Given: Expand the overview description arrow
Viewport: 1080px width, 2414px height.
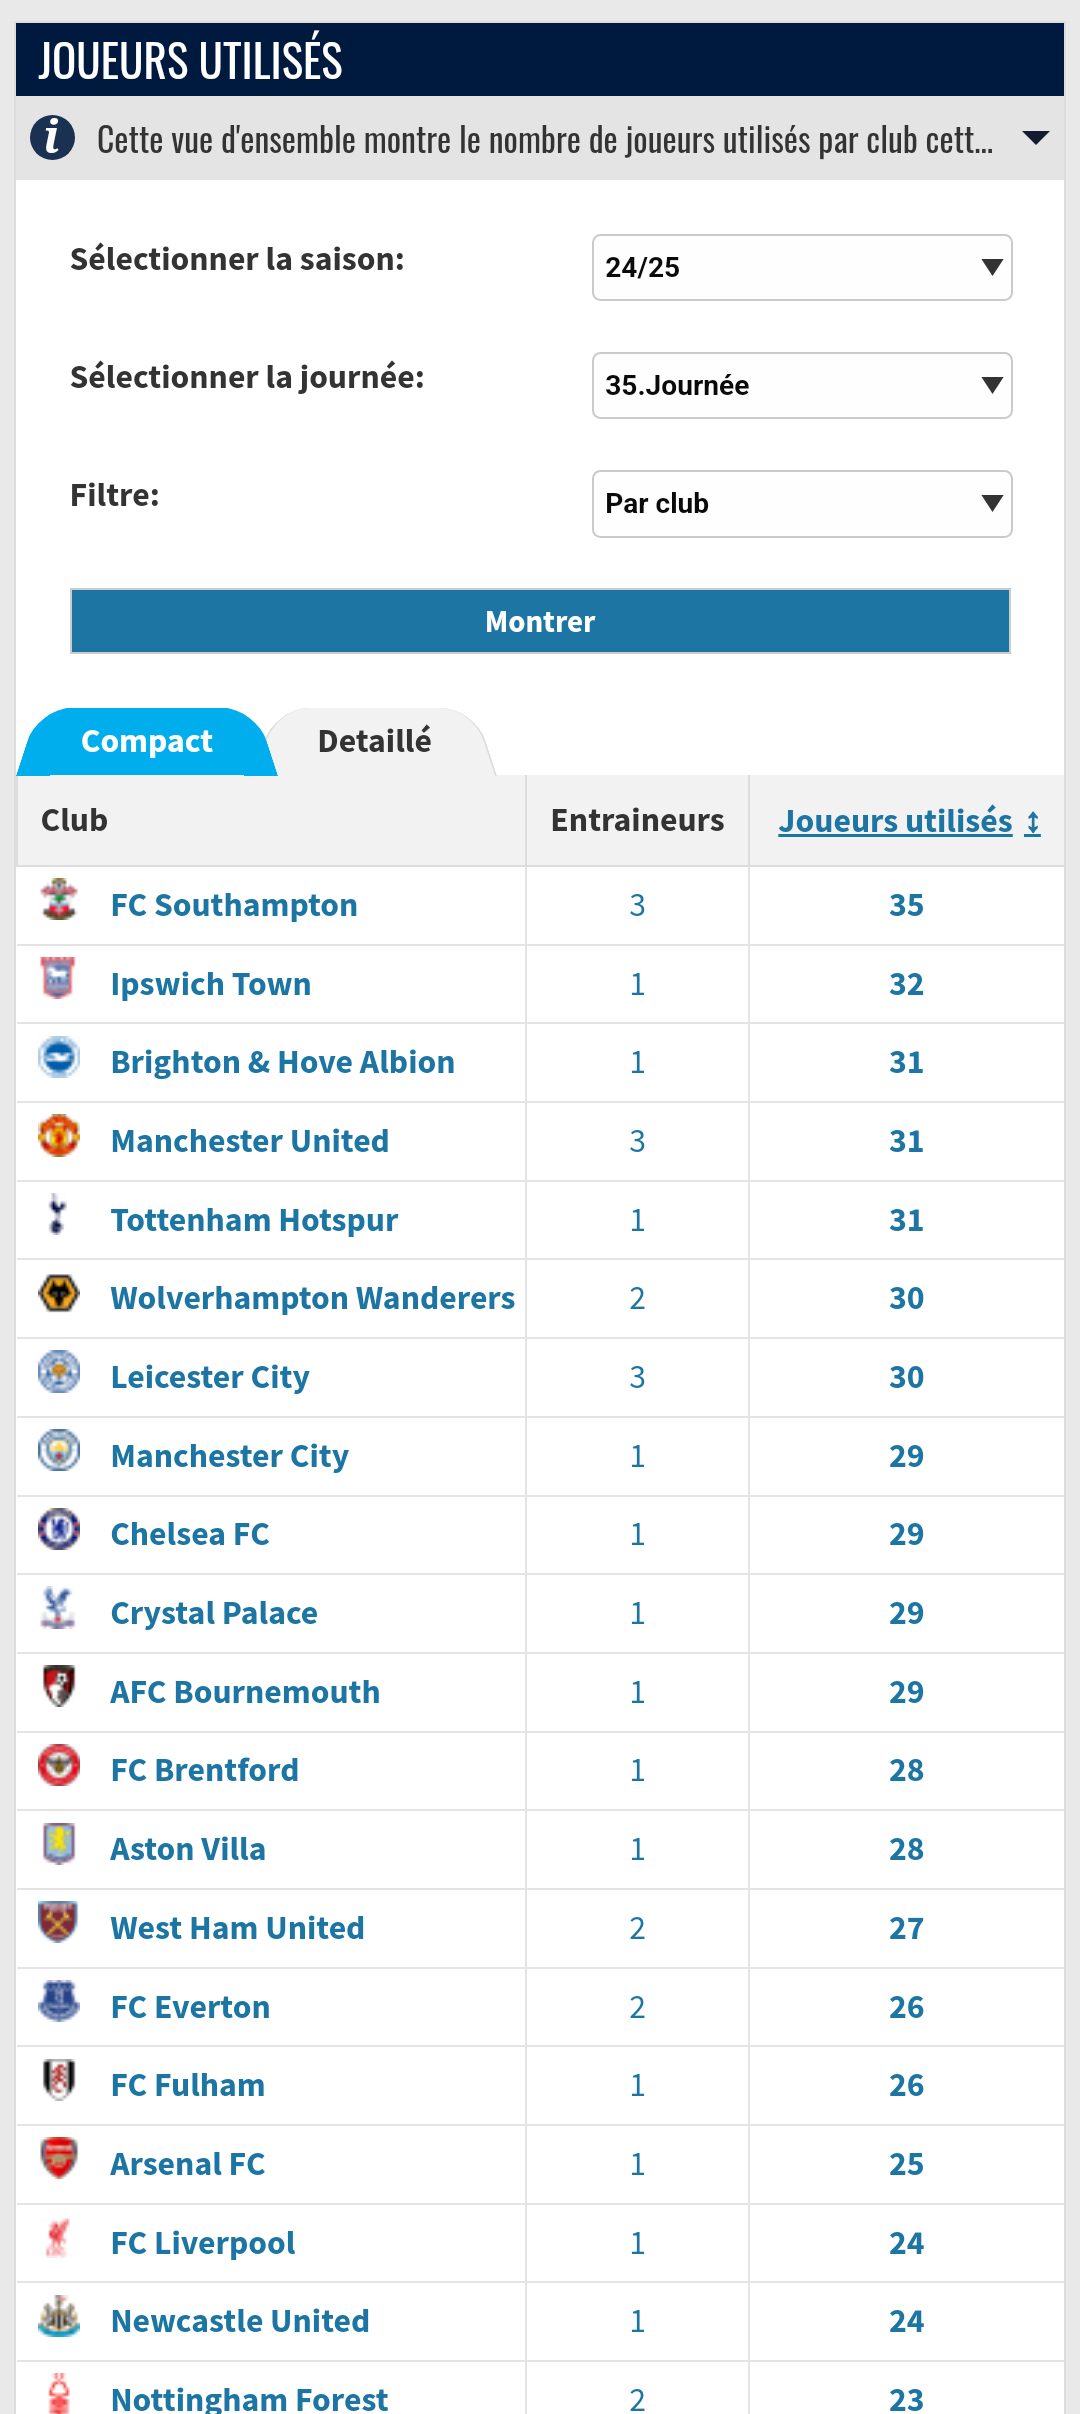Looking at the screenshot, I should coord(1036,138).
